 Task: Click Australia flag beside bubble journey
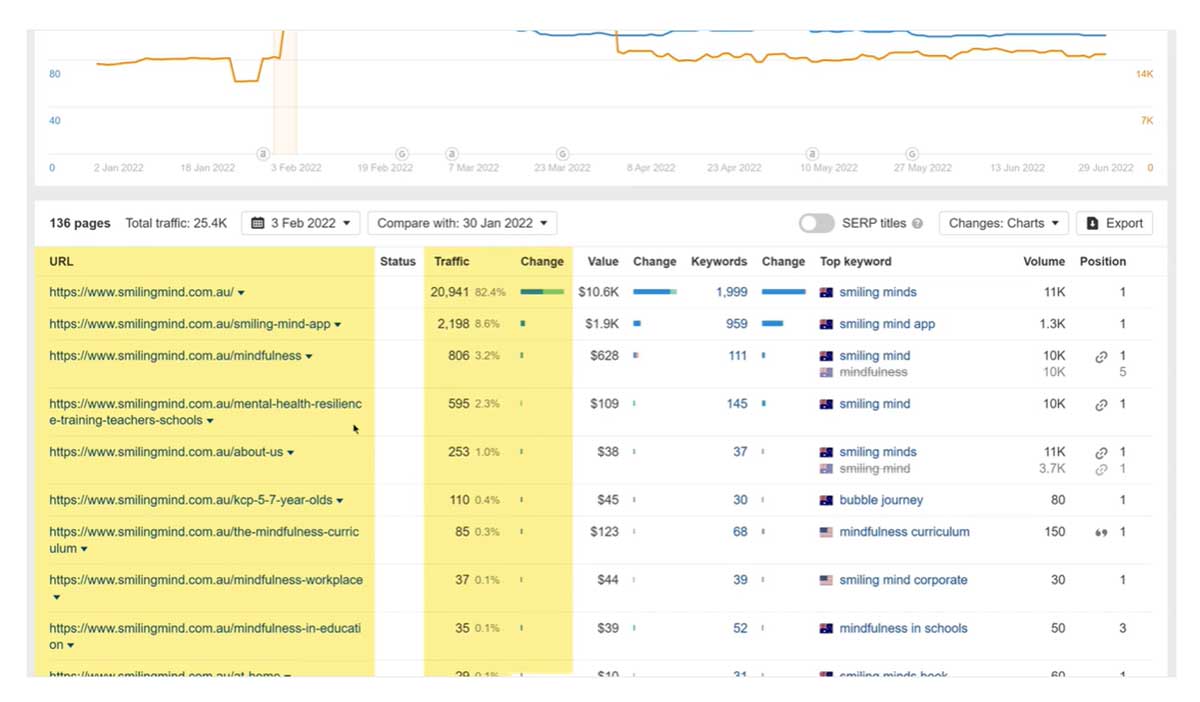pyautogui.click(x=826, y=501)
